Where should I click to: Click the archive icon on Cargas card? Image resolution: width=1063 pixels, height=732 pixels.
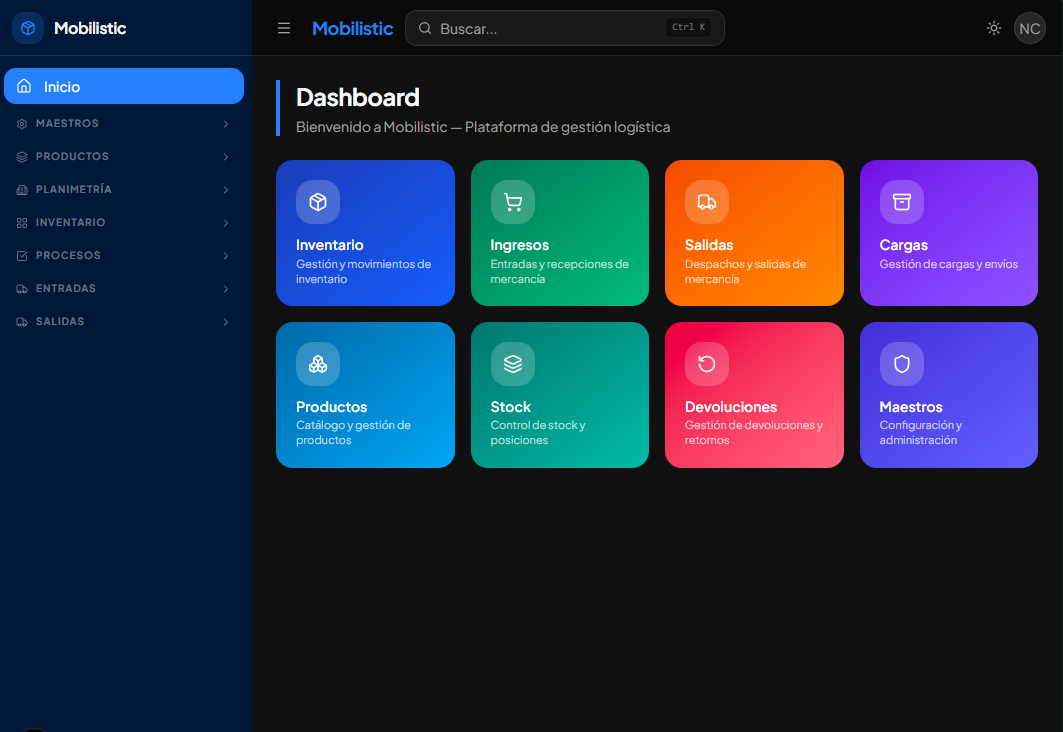pos(902,202)
